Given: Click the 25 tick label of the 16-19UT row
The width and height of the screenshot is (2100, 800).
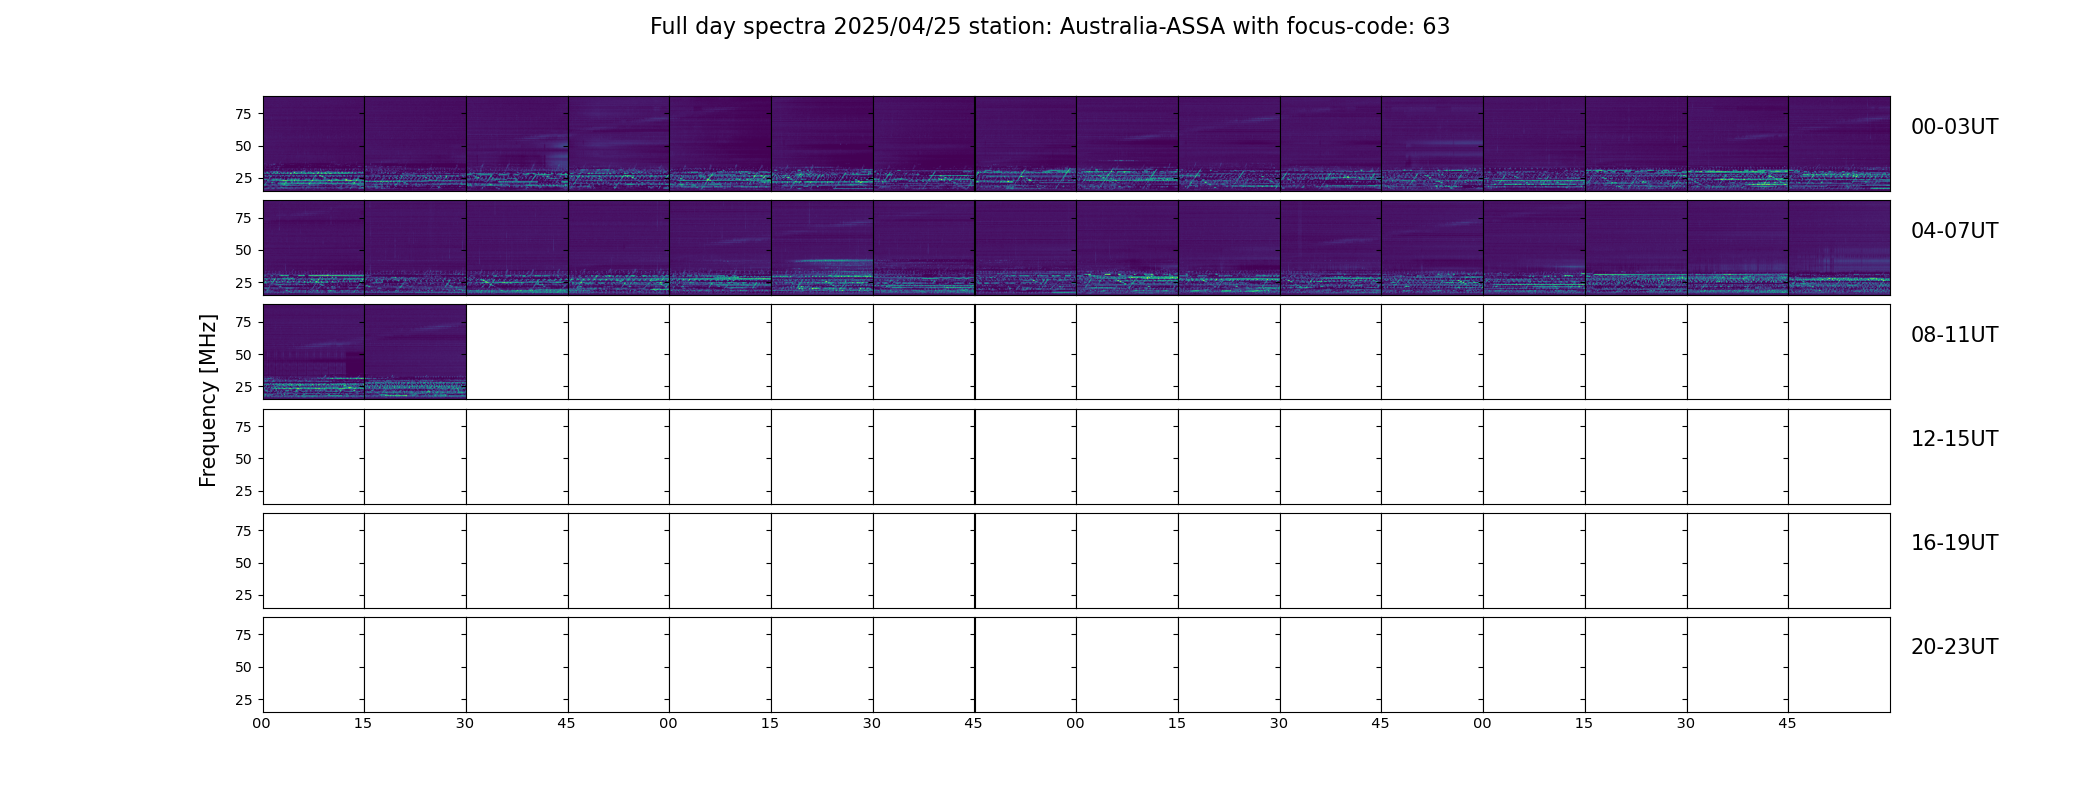Looking at the screenshot, I should pyautogui.click(x=243, y=595).
